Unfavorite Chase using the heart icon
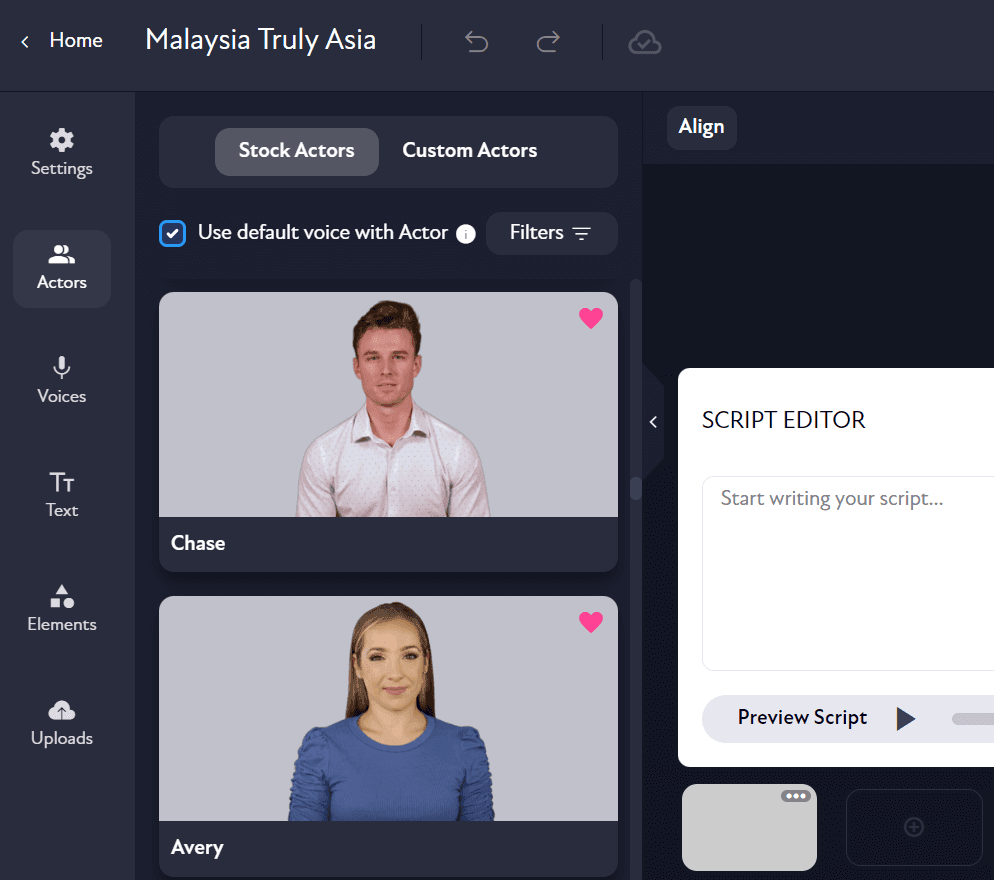Viewport: 994px width, 880px height. pos(591,318)
